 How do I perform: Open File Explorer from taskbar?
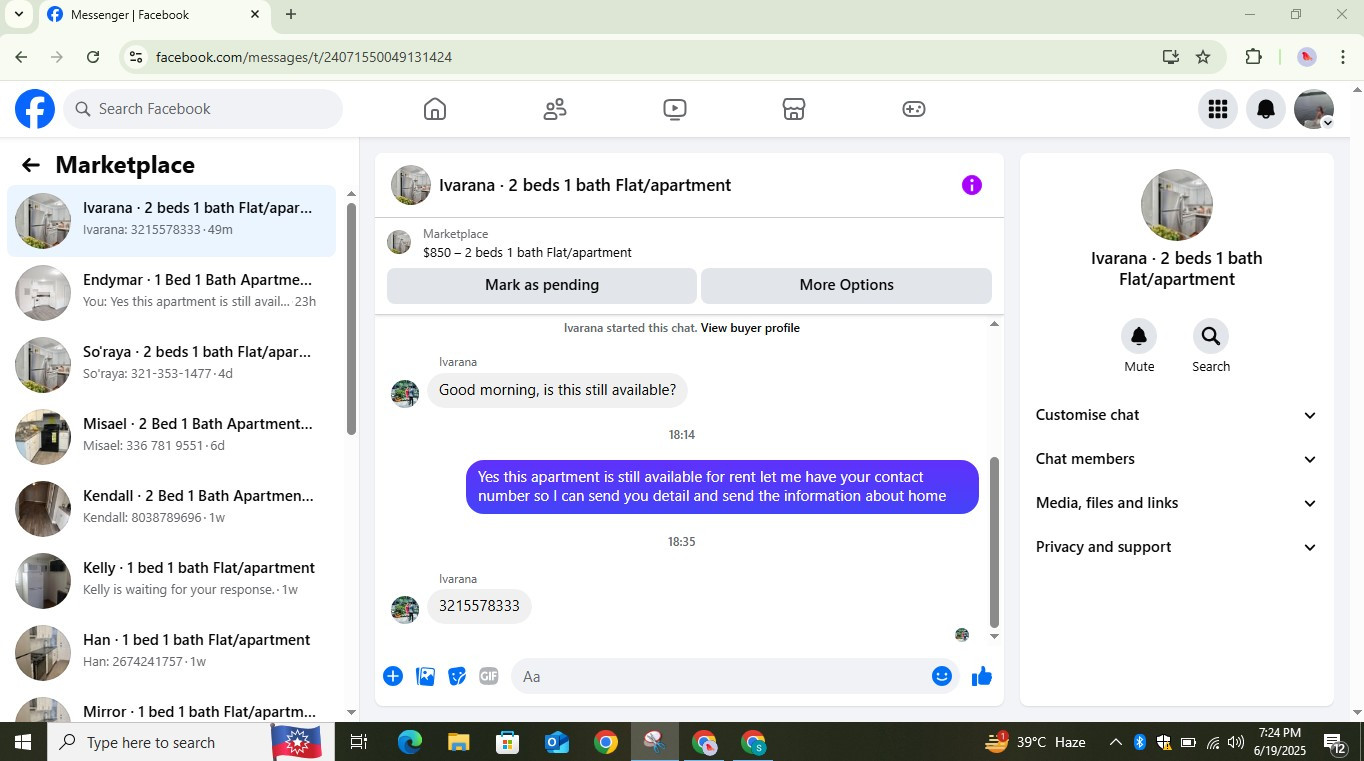point(458,742)
